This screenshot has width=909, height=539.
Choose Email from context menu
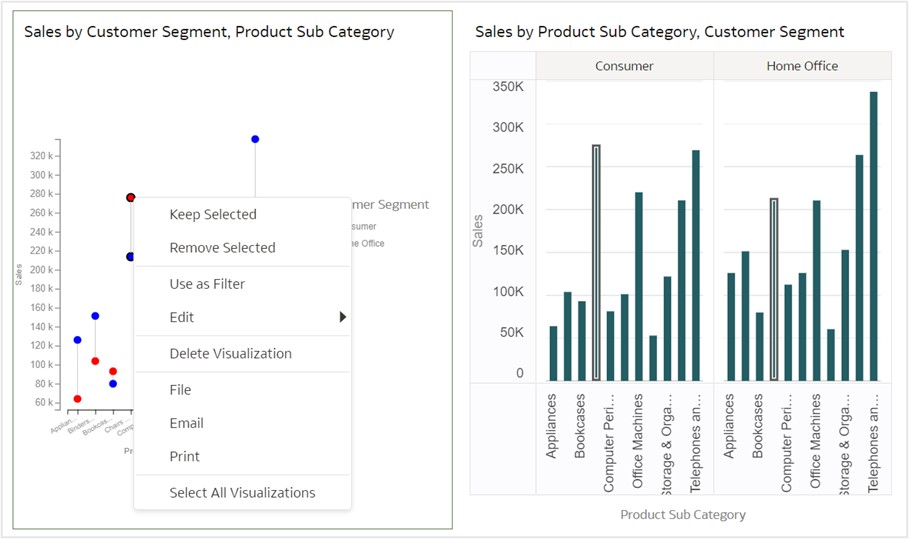186,423
